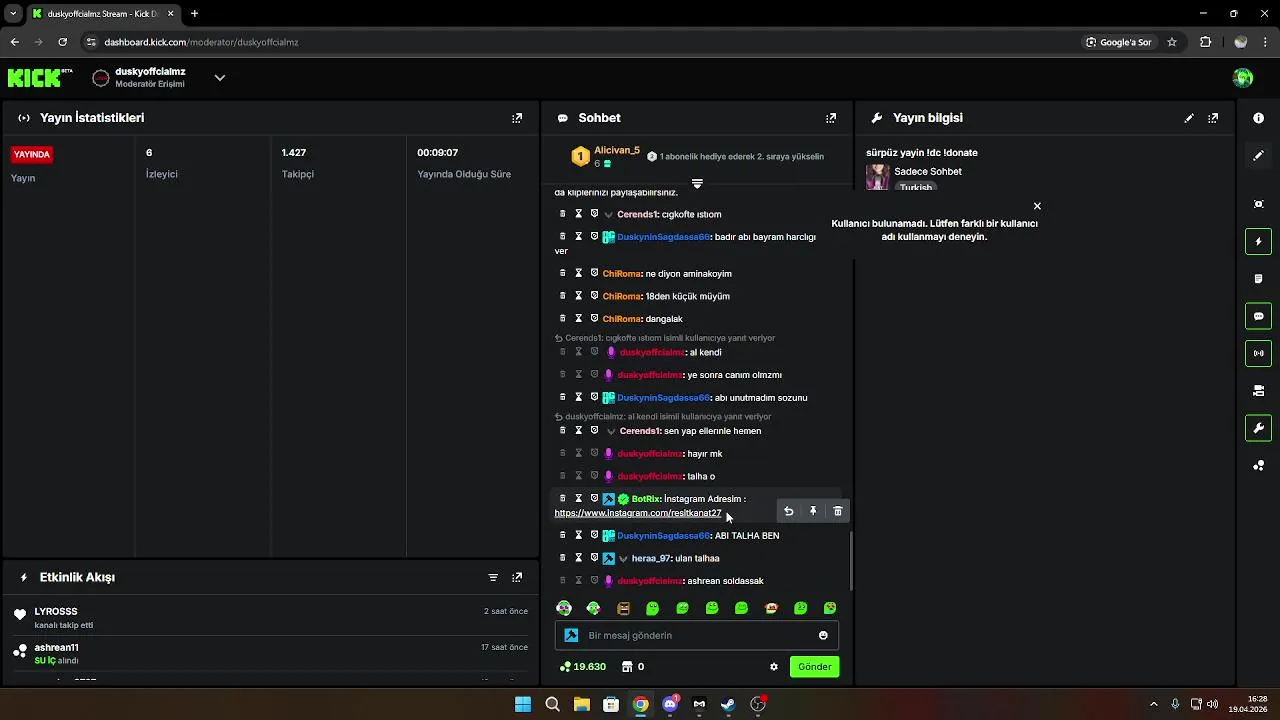Open the tab search dropdown arrow

13,14
